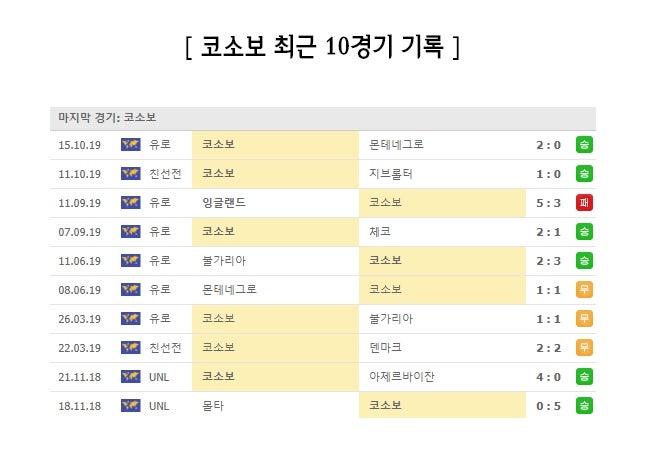This screenshot has height=468, width=653.
Task: Click the 지브롤터 team name
Action: click(391, 174)
